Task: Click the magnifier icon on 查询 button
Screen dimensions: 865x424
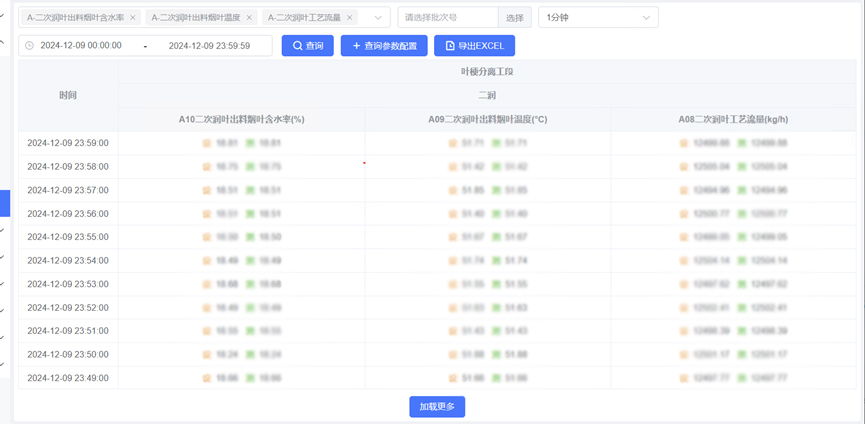Action: (298, 46)
